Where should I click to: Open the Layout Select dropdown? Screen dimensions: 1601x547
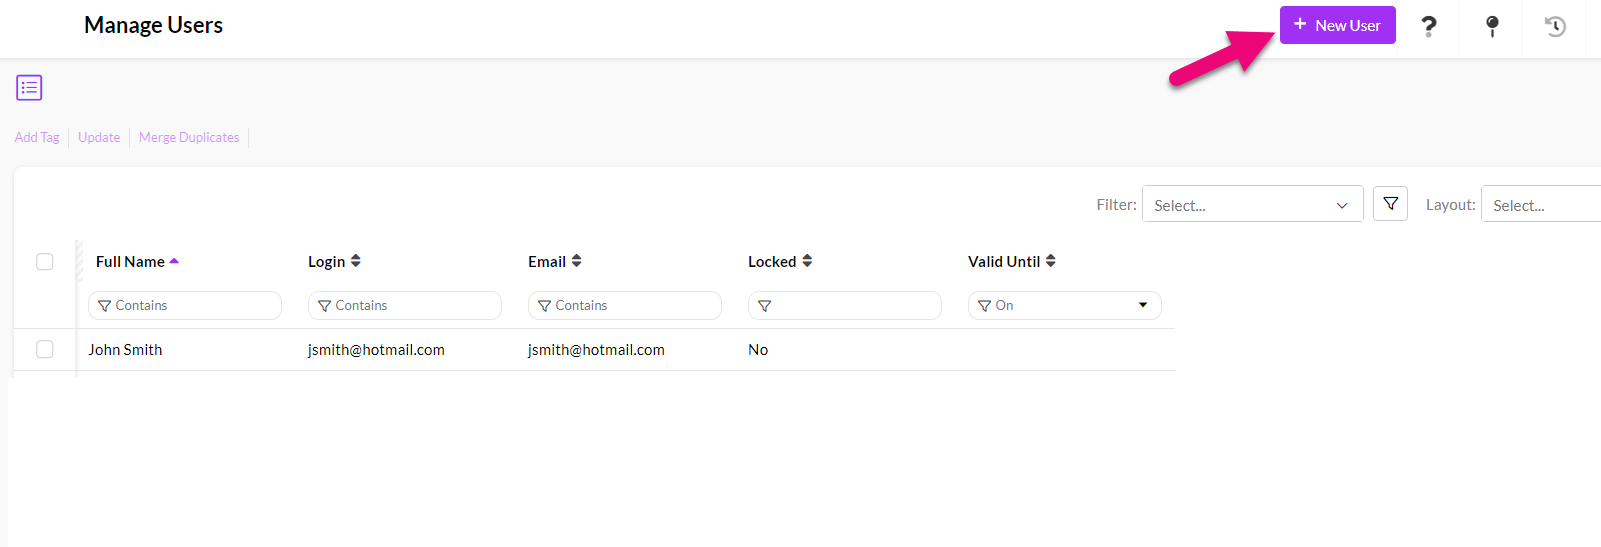pos(1540,205)
